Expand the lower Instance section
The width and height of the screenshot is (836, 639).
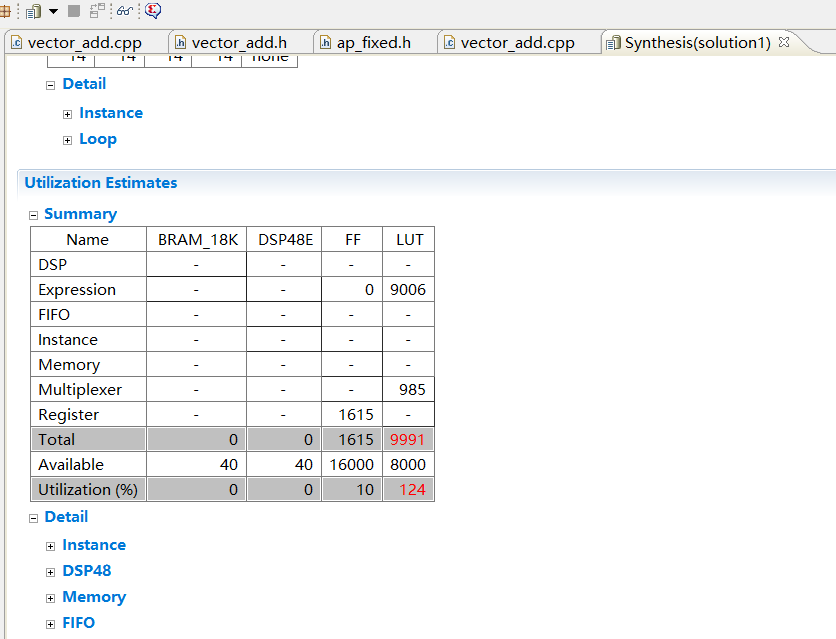51,546
